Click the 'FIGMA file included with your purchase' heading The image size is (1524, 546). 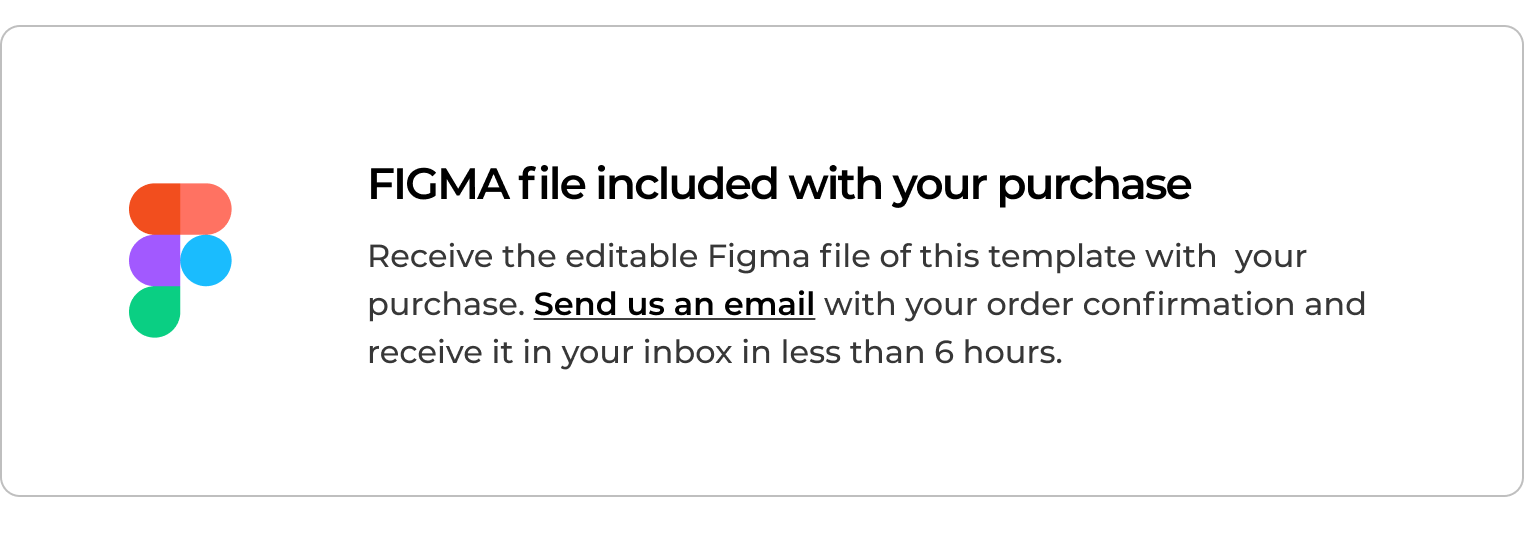pos(779,185)
